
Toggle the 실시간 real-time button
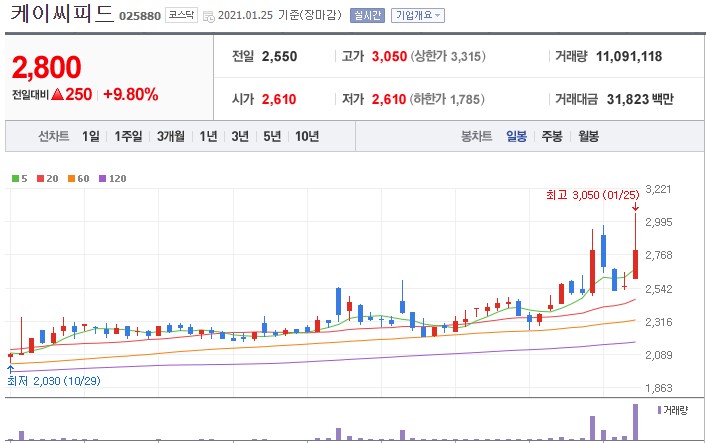click(367, 15)
